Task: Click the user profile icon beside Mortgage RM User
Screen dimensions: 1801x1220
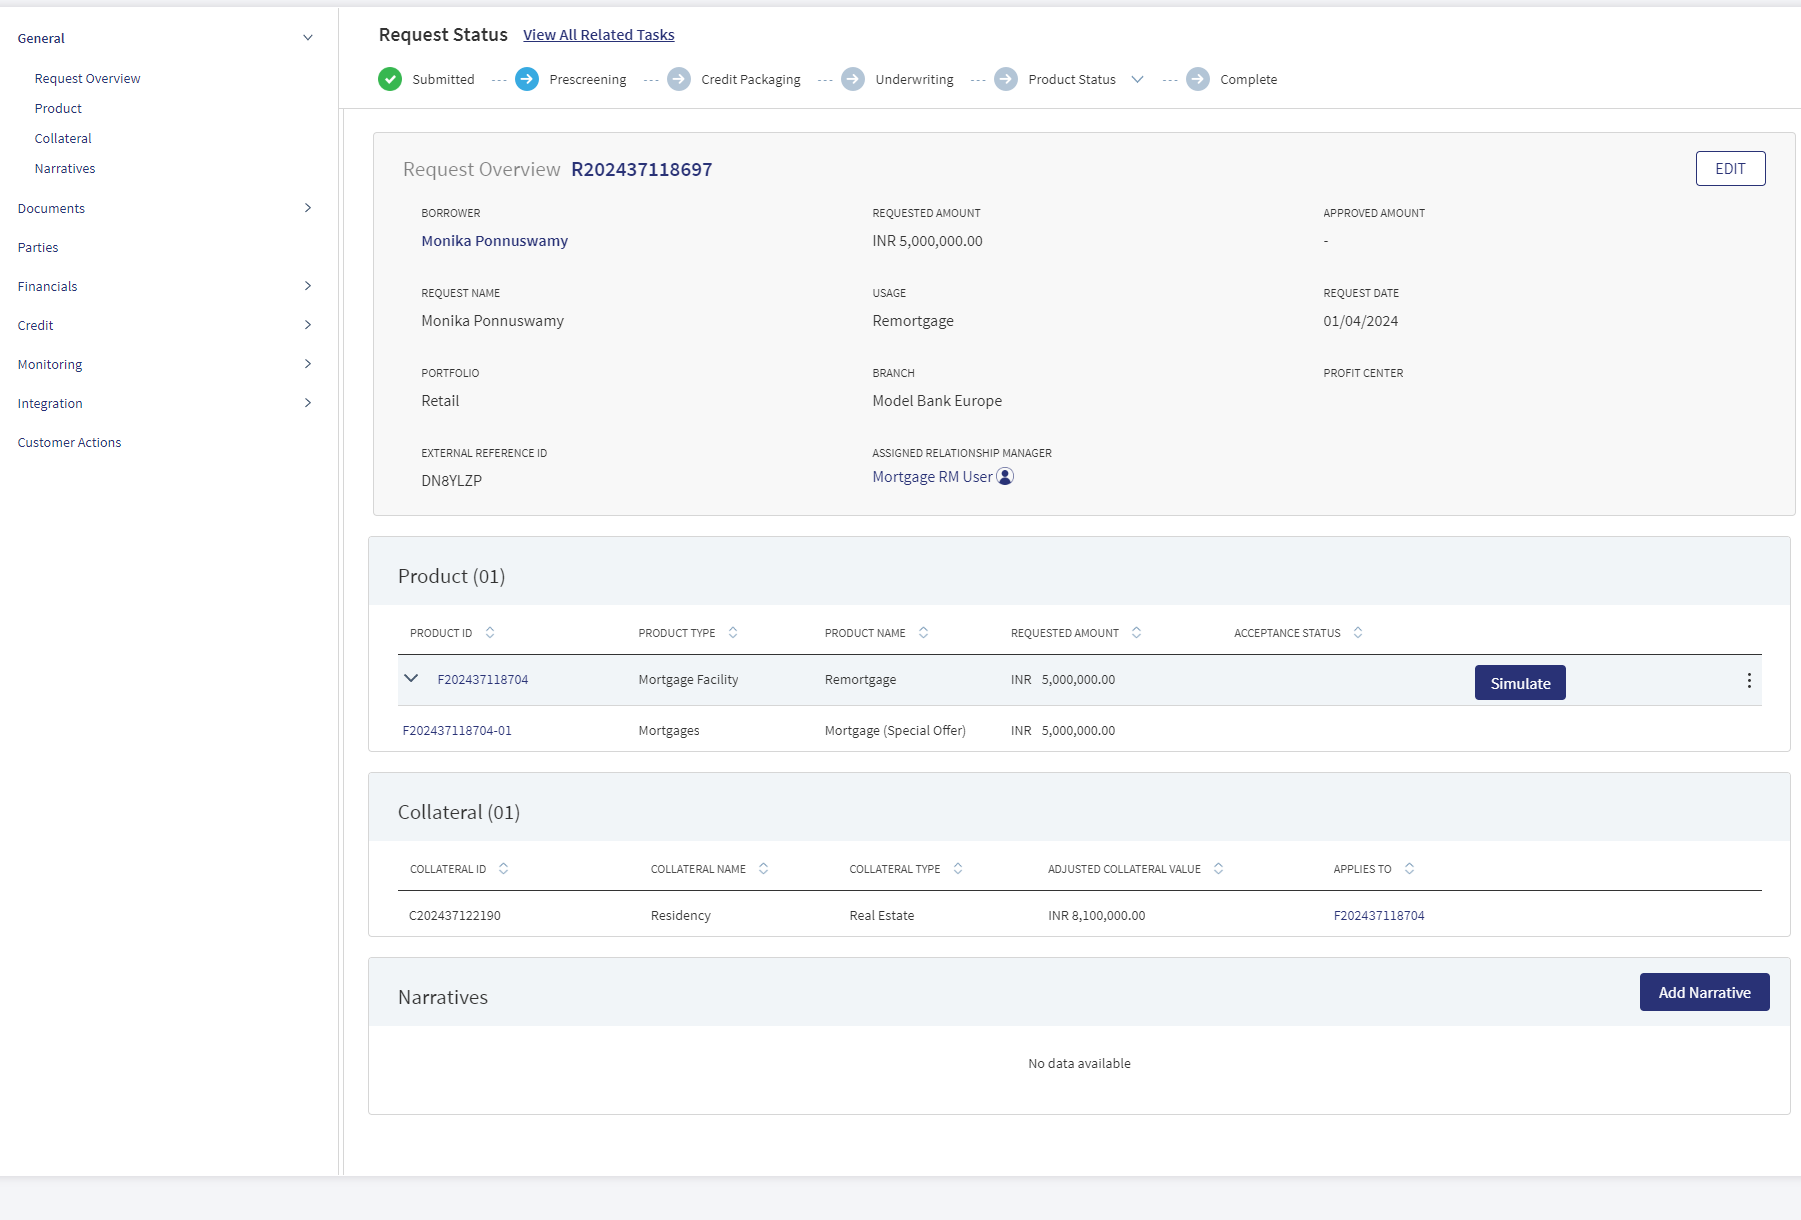Action: click(x=1006, y=477)
